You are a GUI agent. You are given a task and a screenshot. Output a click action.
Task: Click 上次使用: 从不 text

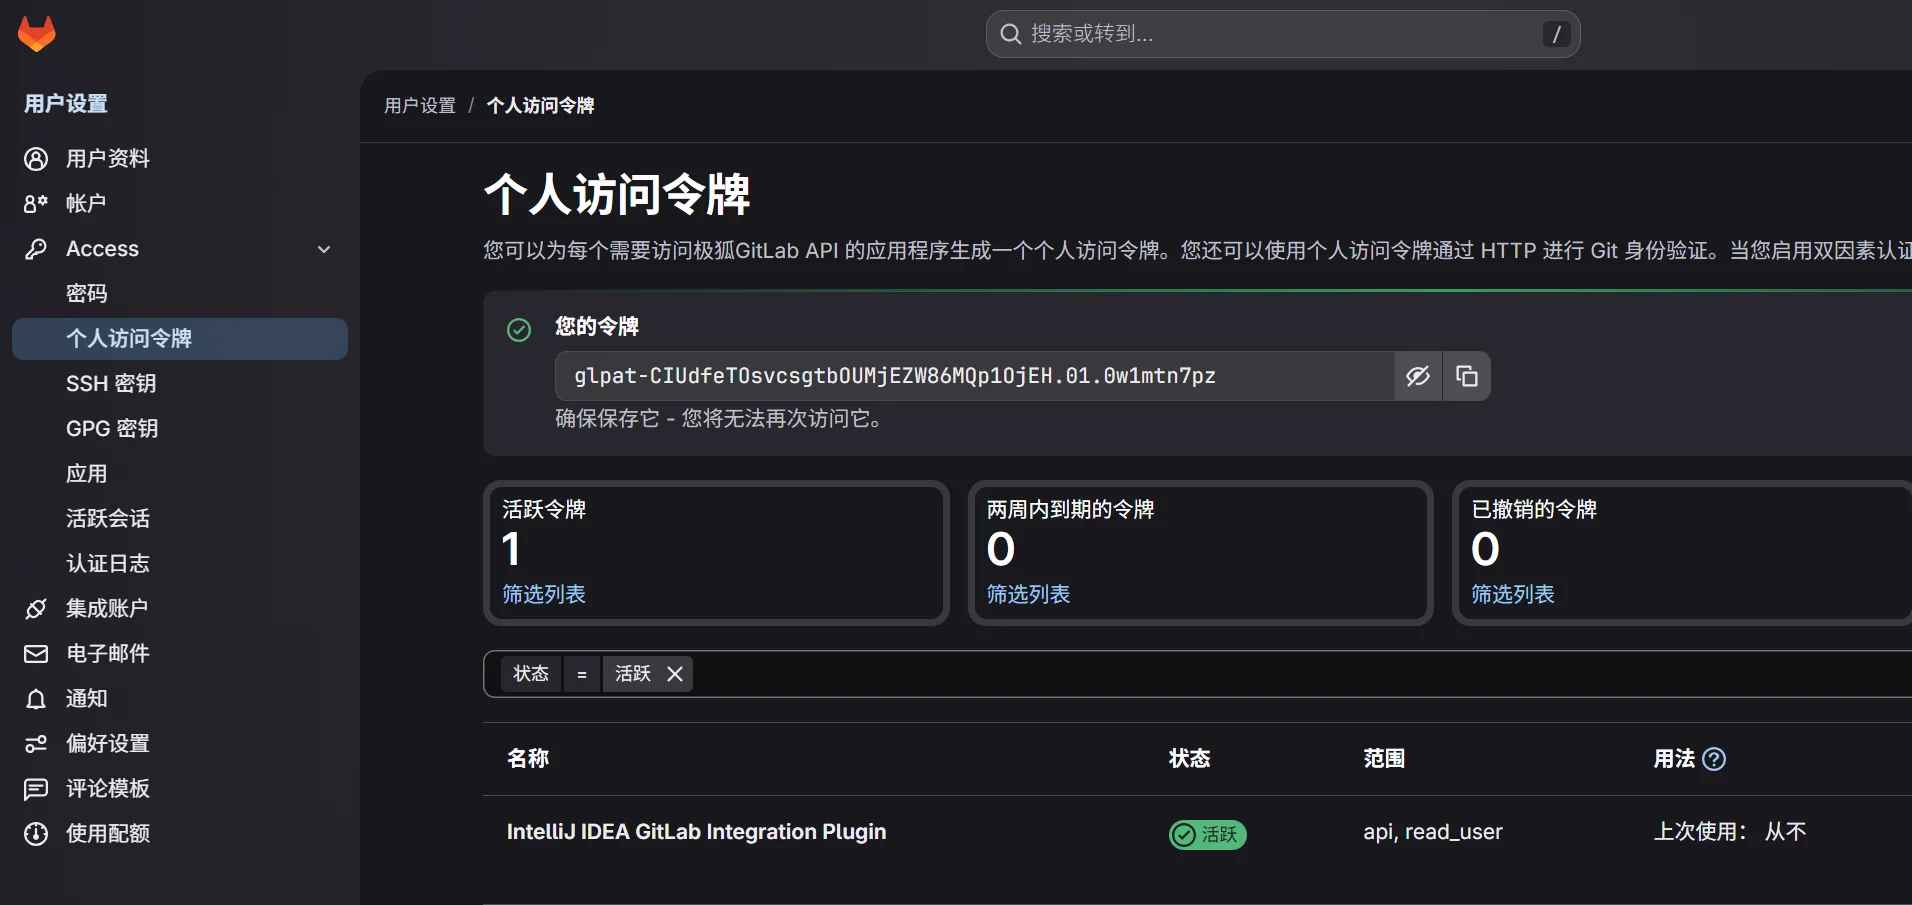pyautogui.click(x=1730, y=832)
